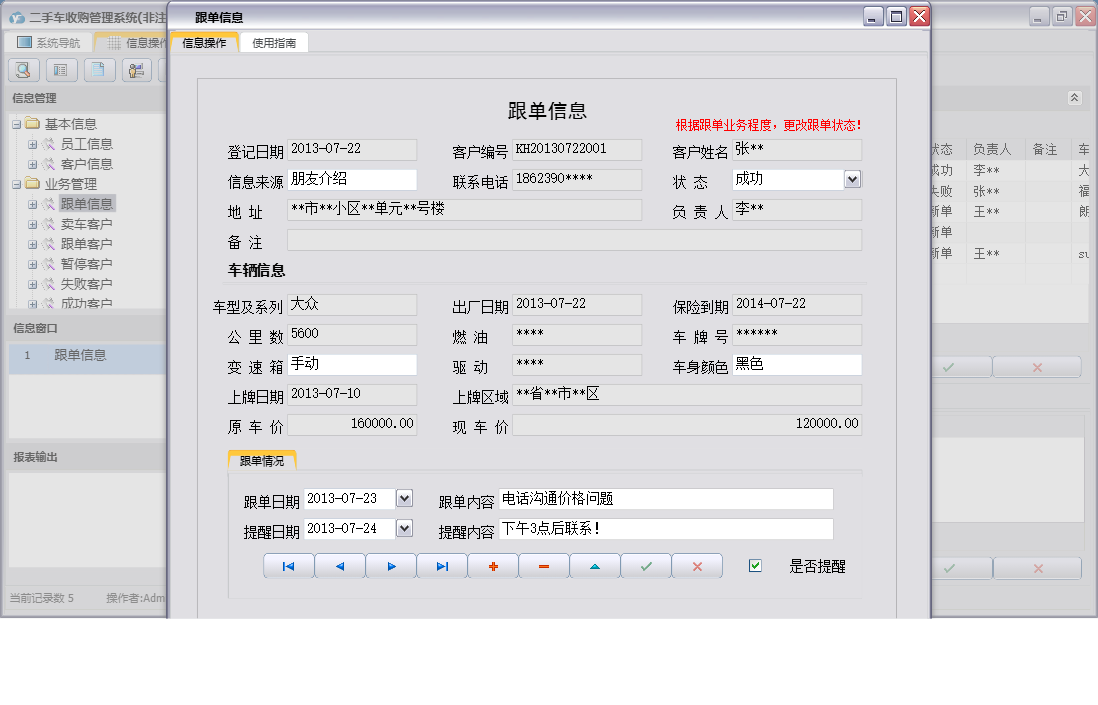Toggle the 是否提醒 reminder checkbox

(x=757, y=566)
